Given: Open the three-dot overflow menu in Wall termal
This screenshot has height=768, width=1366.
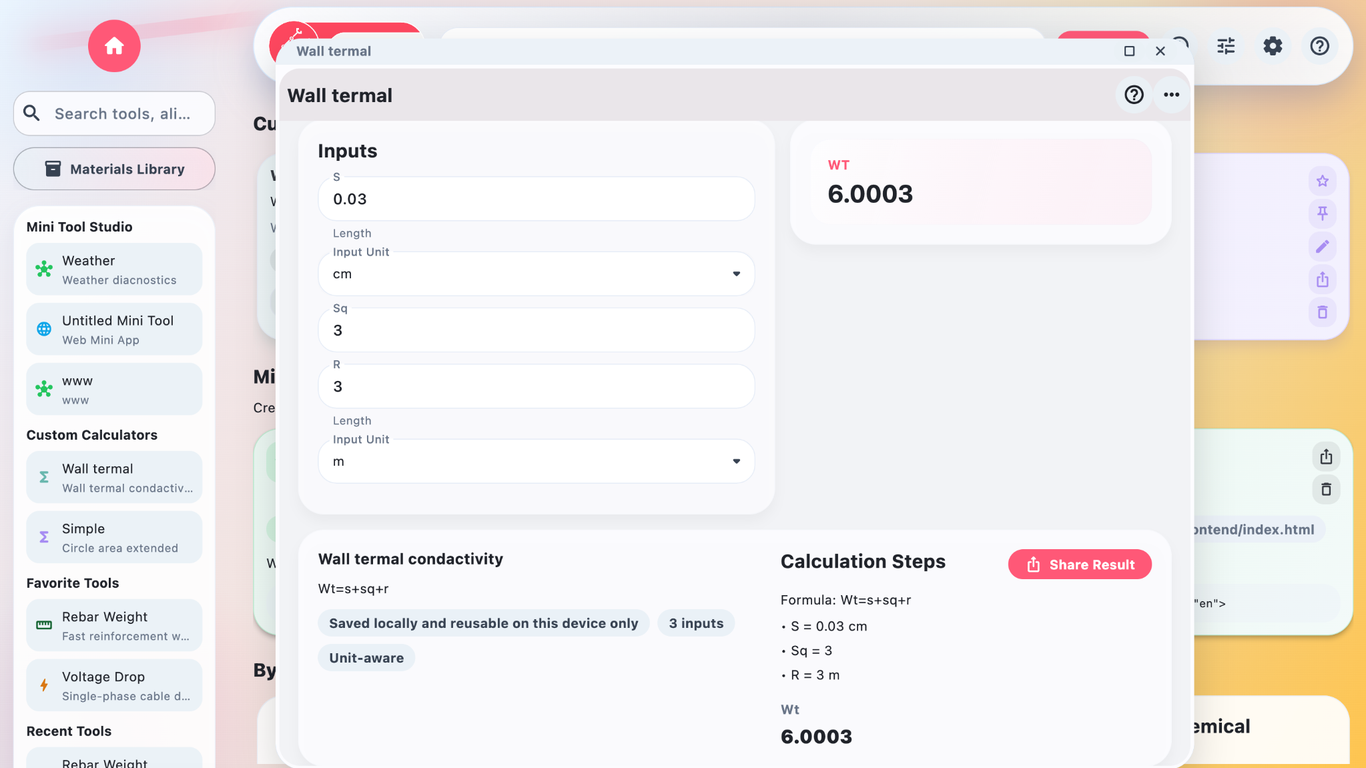Looking at the screenshot, I should point(1171,94).
